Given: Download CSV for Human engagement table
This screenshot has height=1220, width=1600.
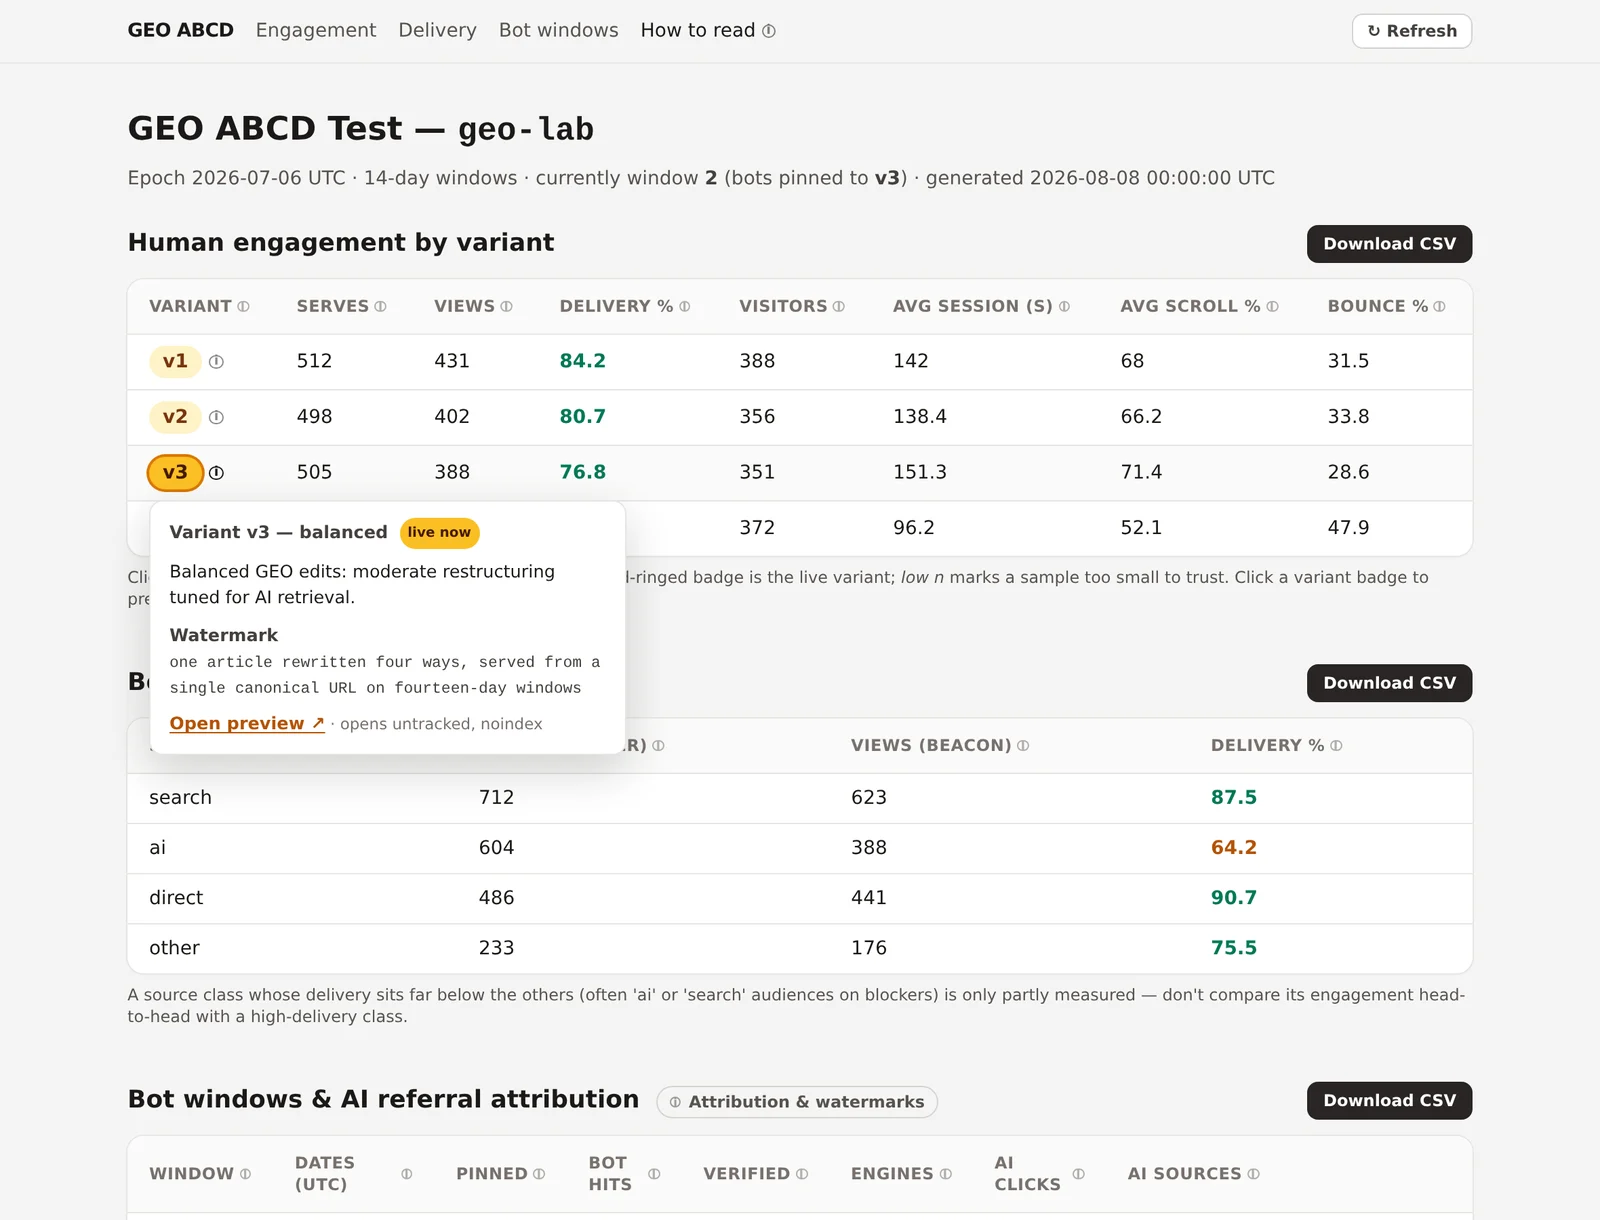Looking at the screenshot, I should pos(1389,244).
